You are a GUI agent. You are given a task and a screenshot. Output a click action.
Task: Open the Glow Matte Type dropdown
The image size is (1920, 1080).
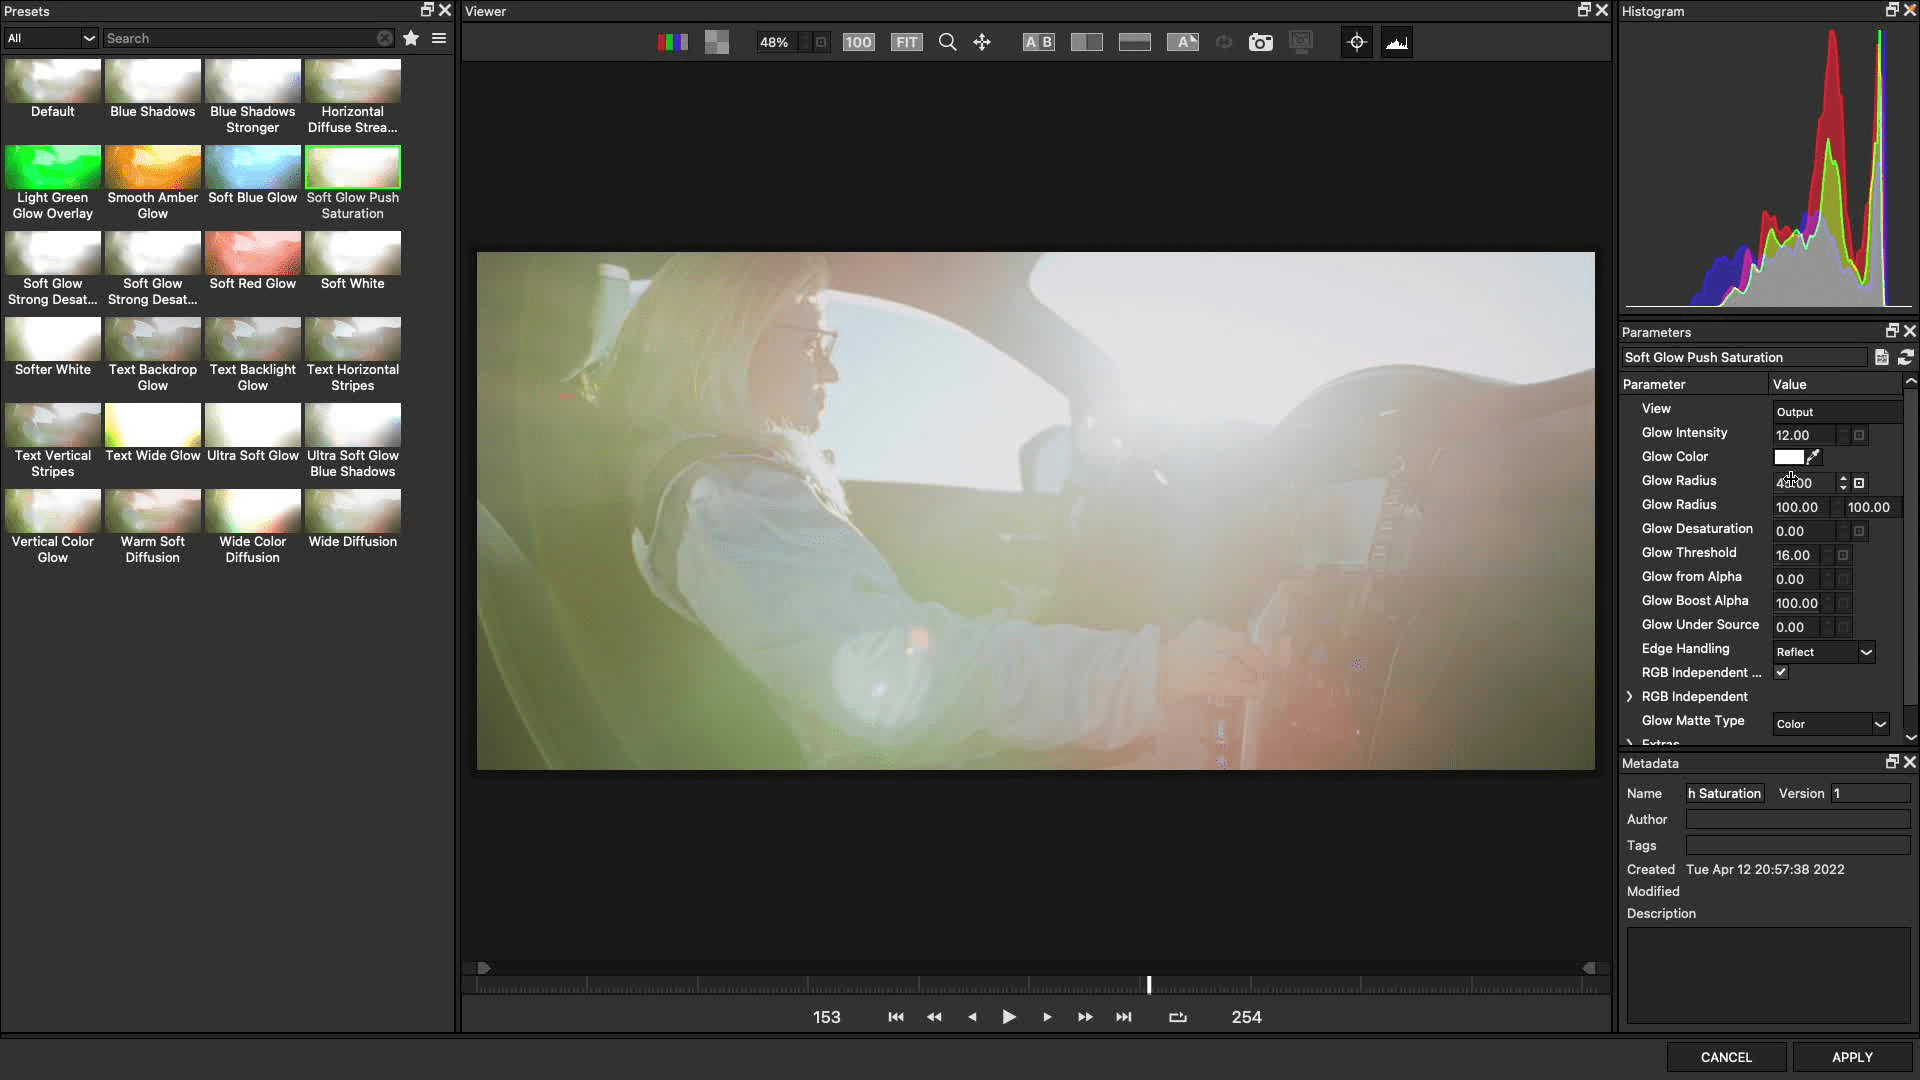pos(1829,723)
